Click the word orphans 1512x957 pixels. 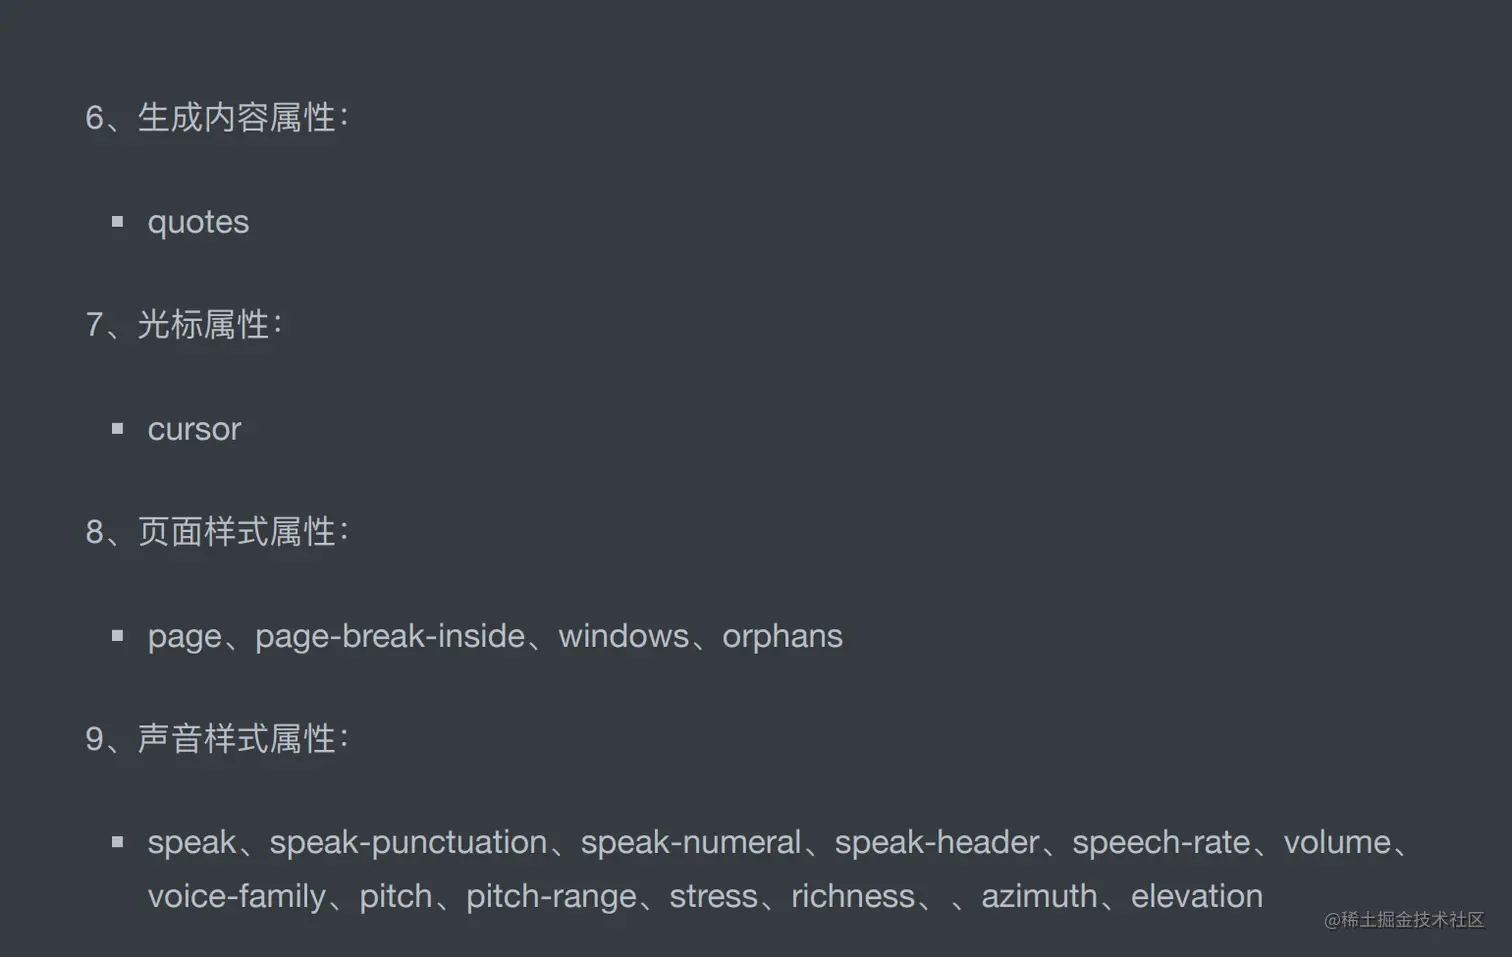782,636
